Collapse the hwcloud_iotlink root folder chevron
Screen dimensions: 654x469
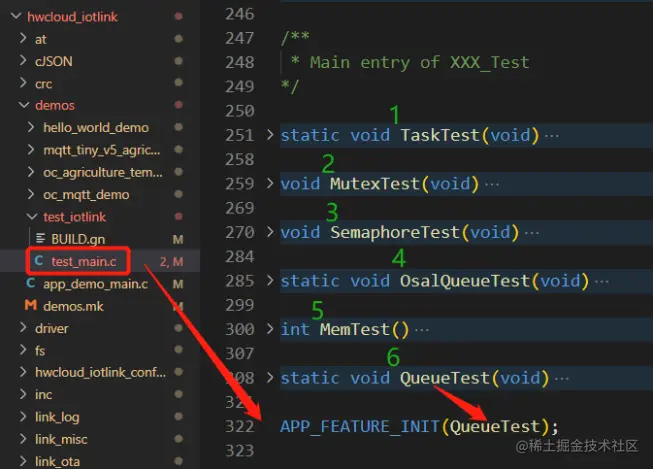[x=16, y=16]
